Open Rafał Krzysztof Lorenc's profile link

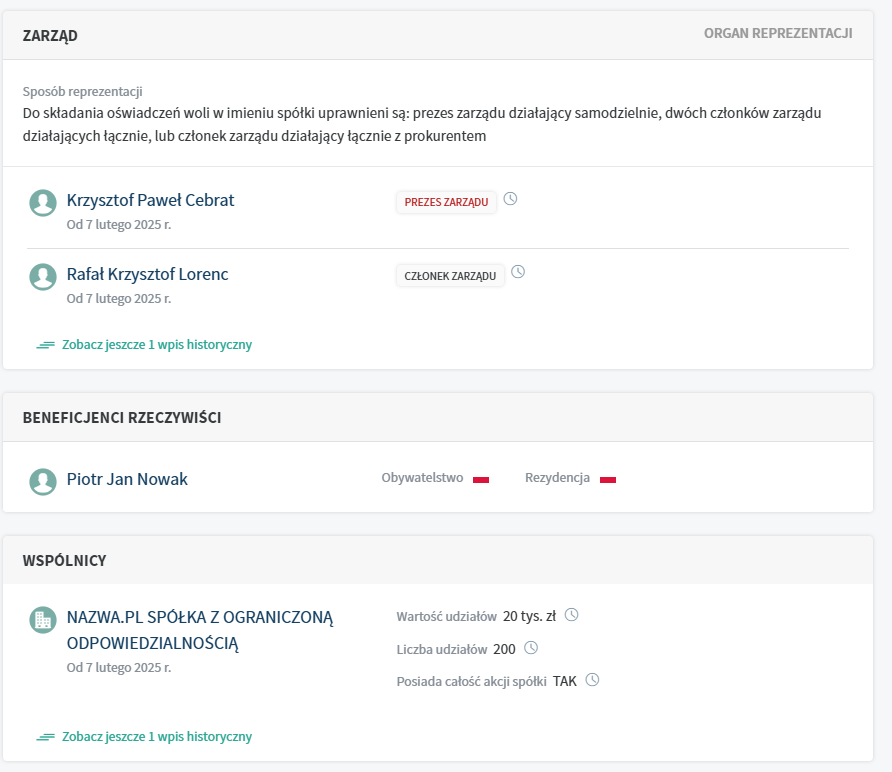[147, 274]
